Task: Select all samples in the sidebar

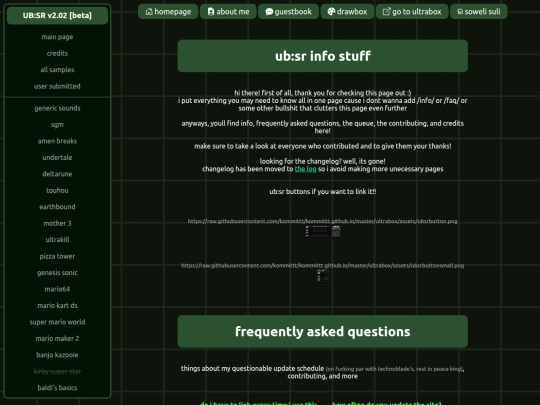Action: (57, 70)
